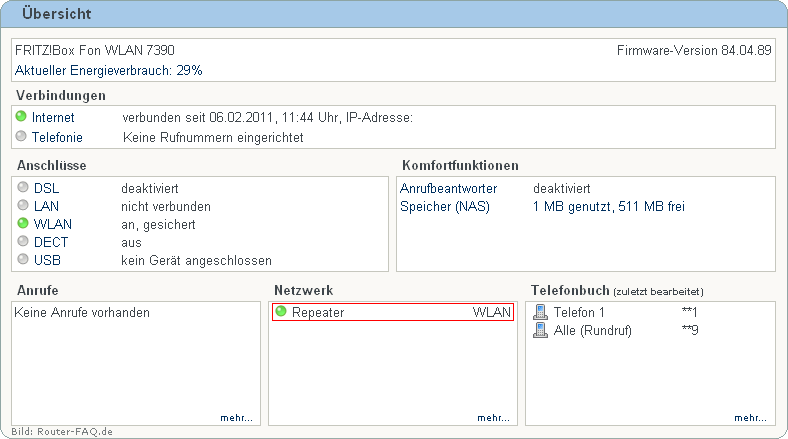Click the Anrufe section heading

coord(38,290)
